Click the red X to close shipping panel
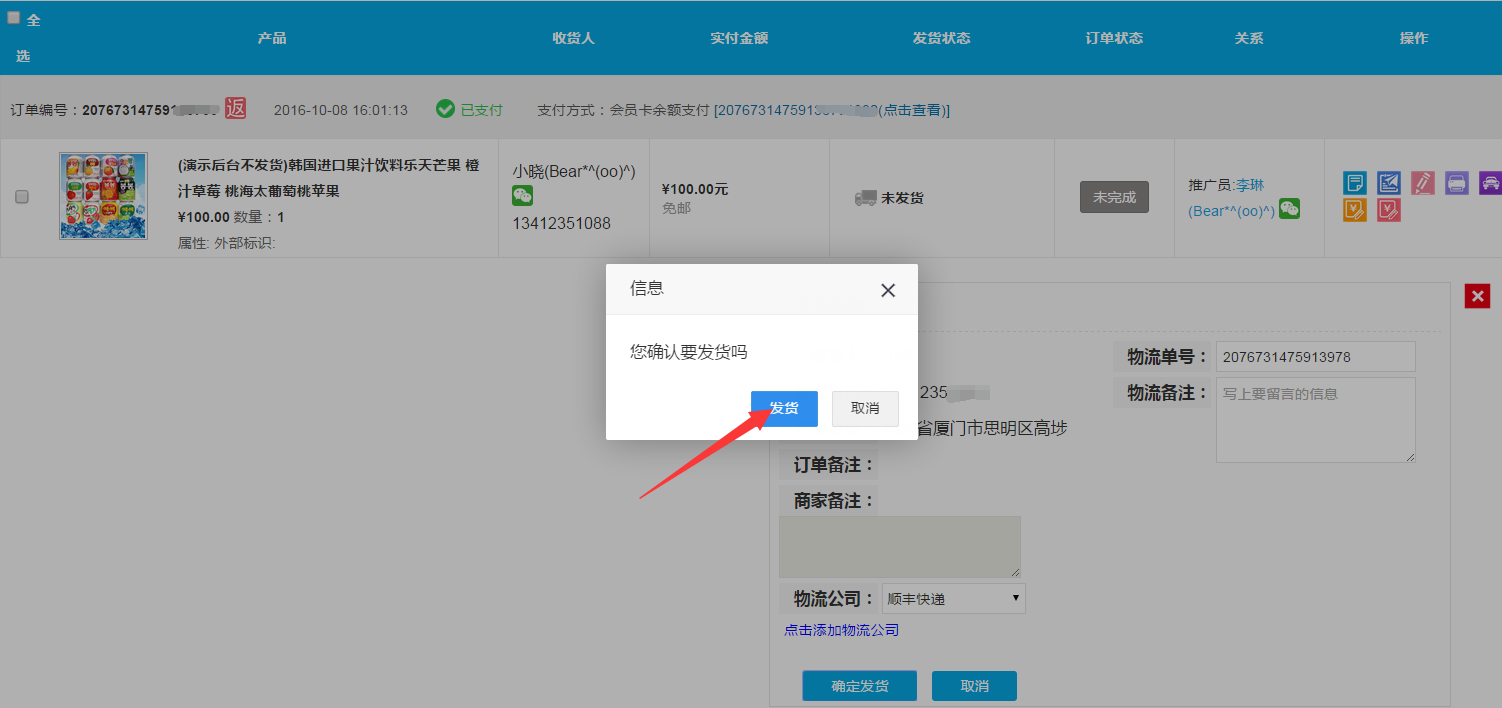Screen dimensions: 1502x708 [x=1477, y=296]
